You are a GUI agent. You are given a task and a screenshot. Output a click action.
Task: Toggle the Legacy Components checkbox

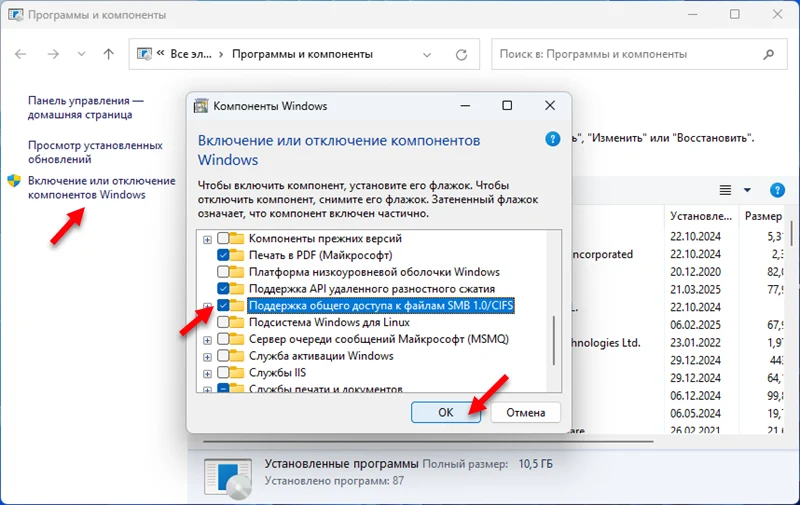click(x=223, y=238)
